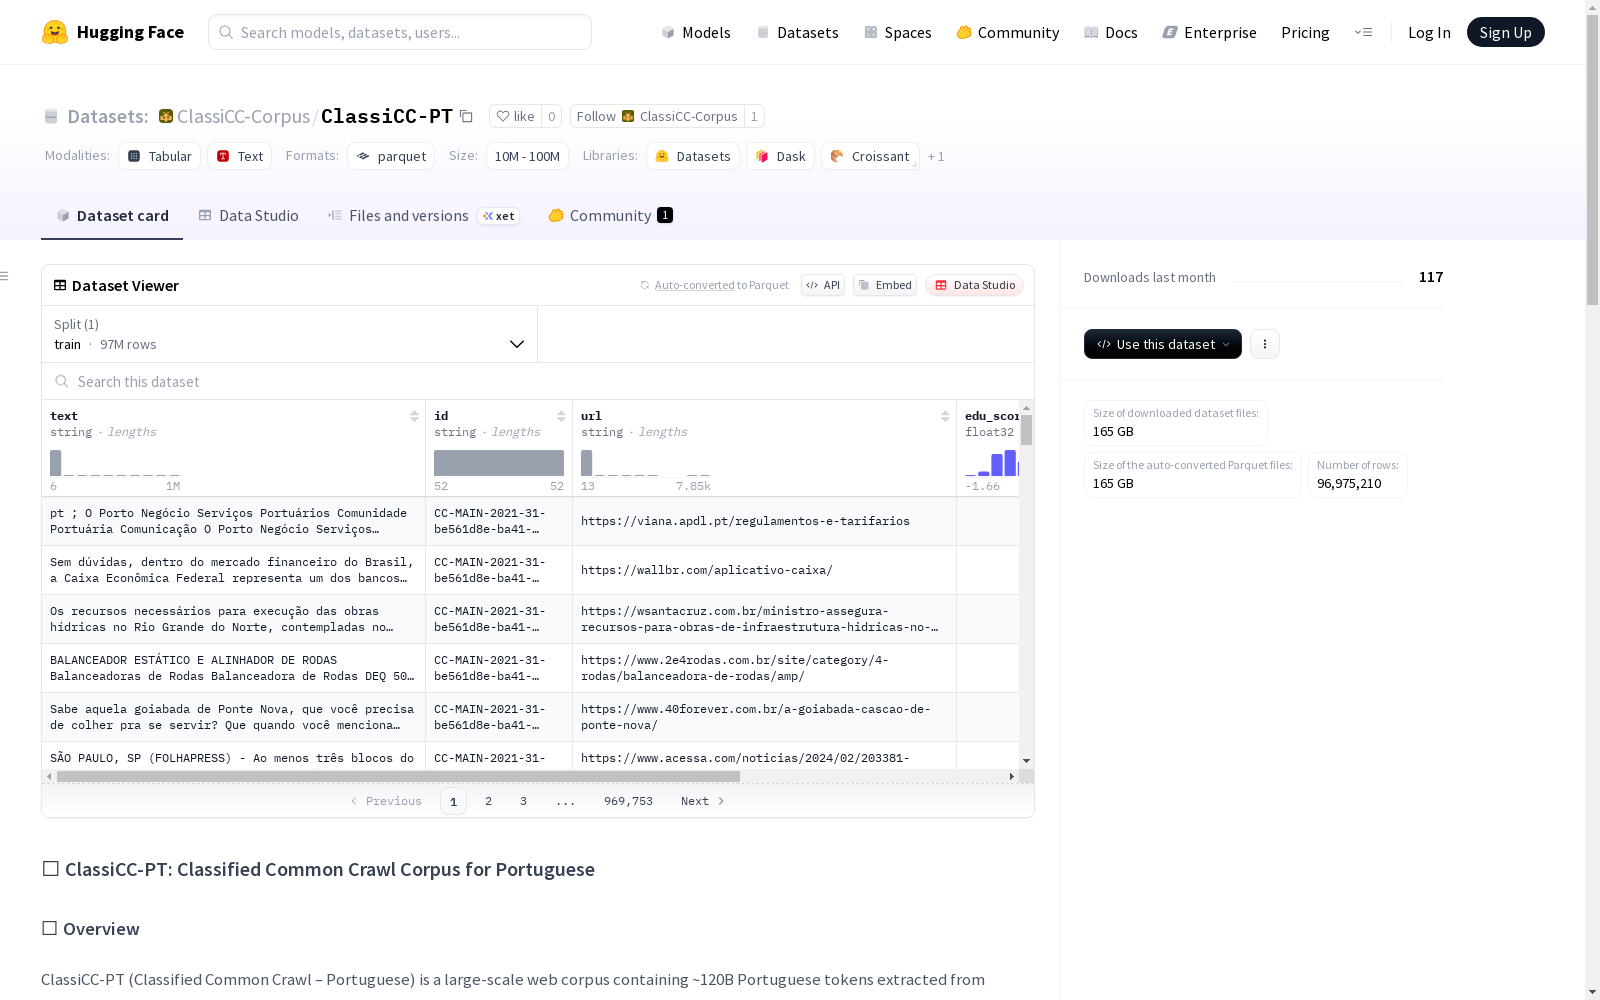Open the Files and versions tab

pyautogui.click(x=424, y=216)
